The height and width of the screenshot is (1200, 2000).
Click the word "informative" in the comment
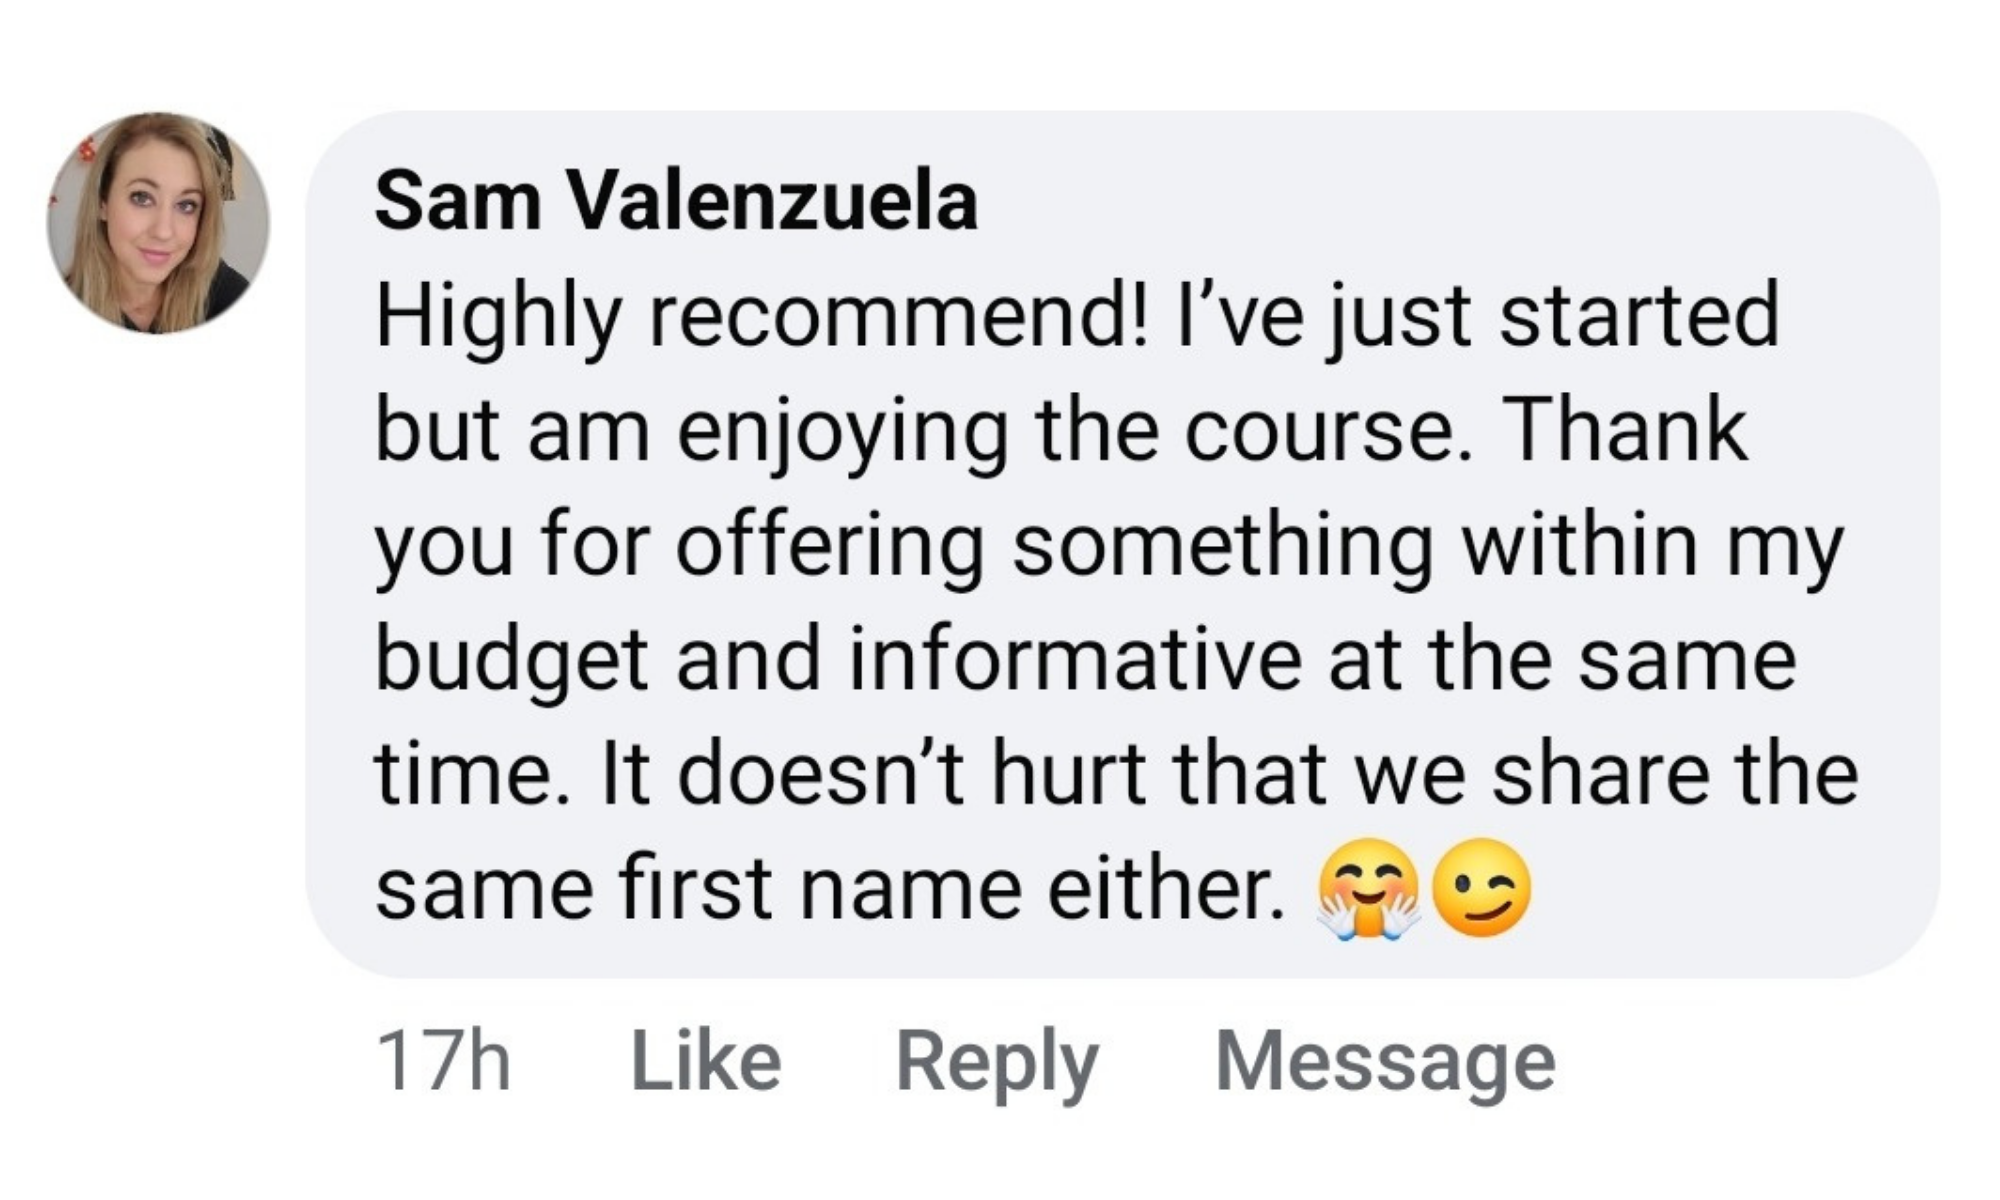[x=1075, y=661]
